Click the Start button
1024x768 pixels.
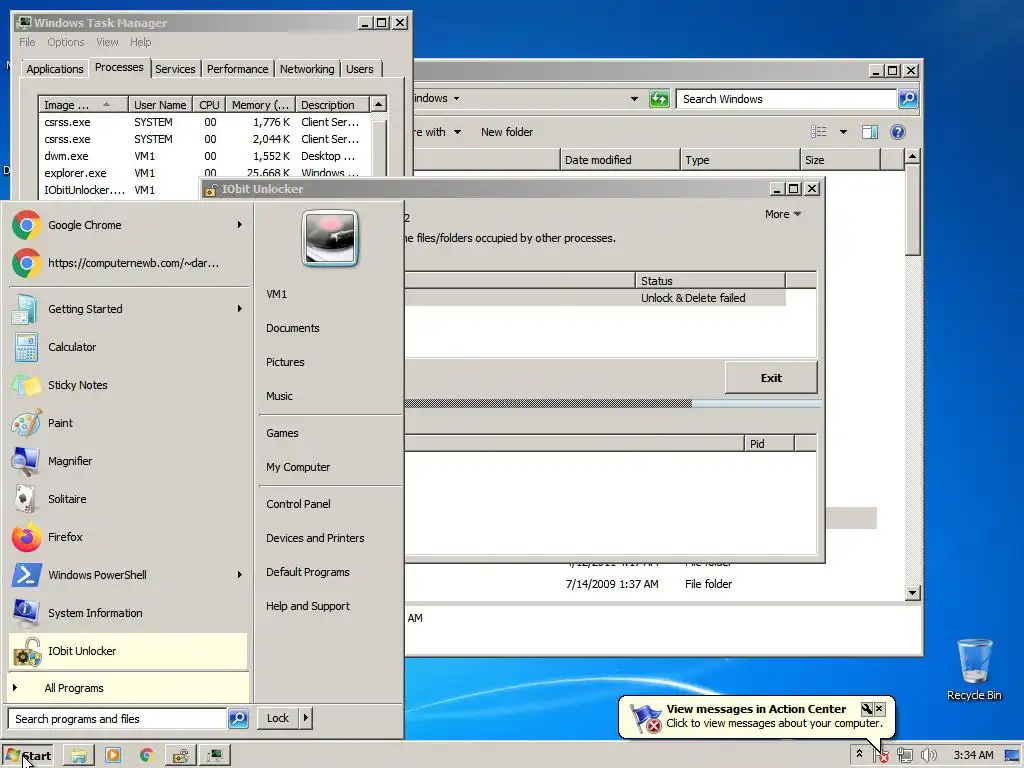click(27, 756)
